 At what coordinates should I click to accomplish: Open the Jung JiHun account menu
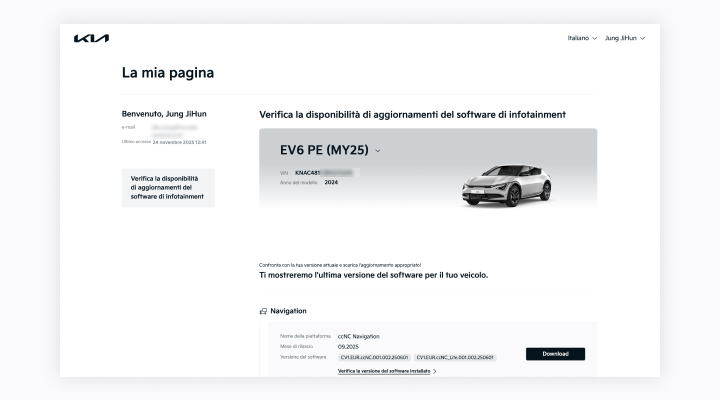click(621, 38)
